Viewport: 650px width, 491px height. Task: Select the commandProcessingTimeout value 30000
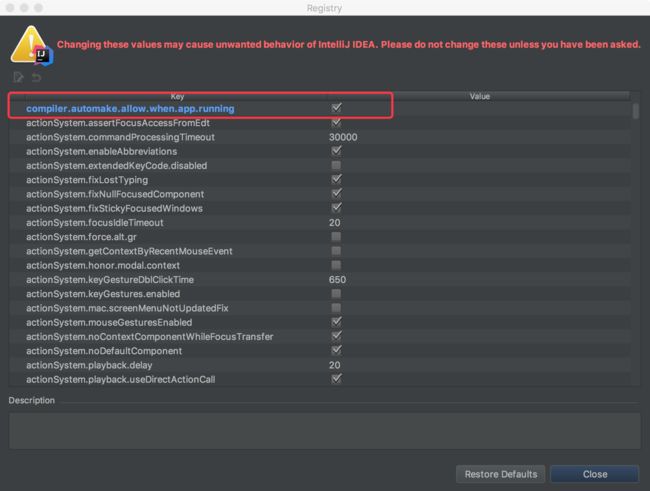(x=343, y=137)
